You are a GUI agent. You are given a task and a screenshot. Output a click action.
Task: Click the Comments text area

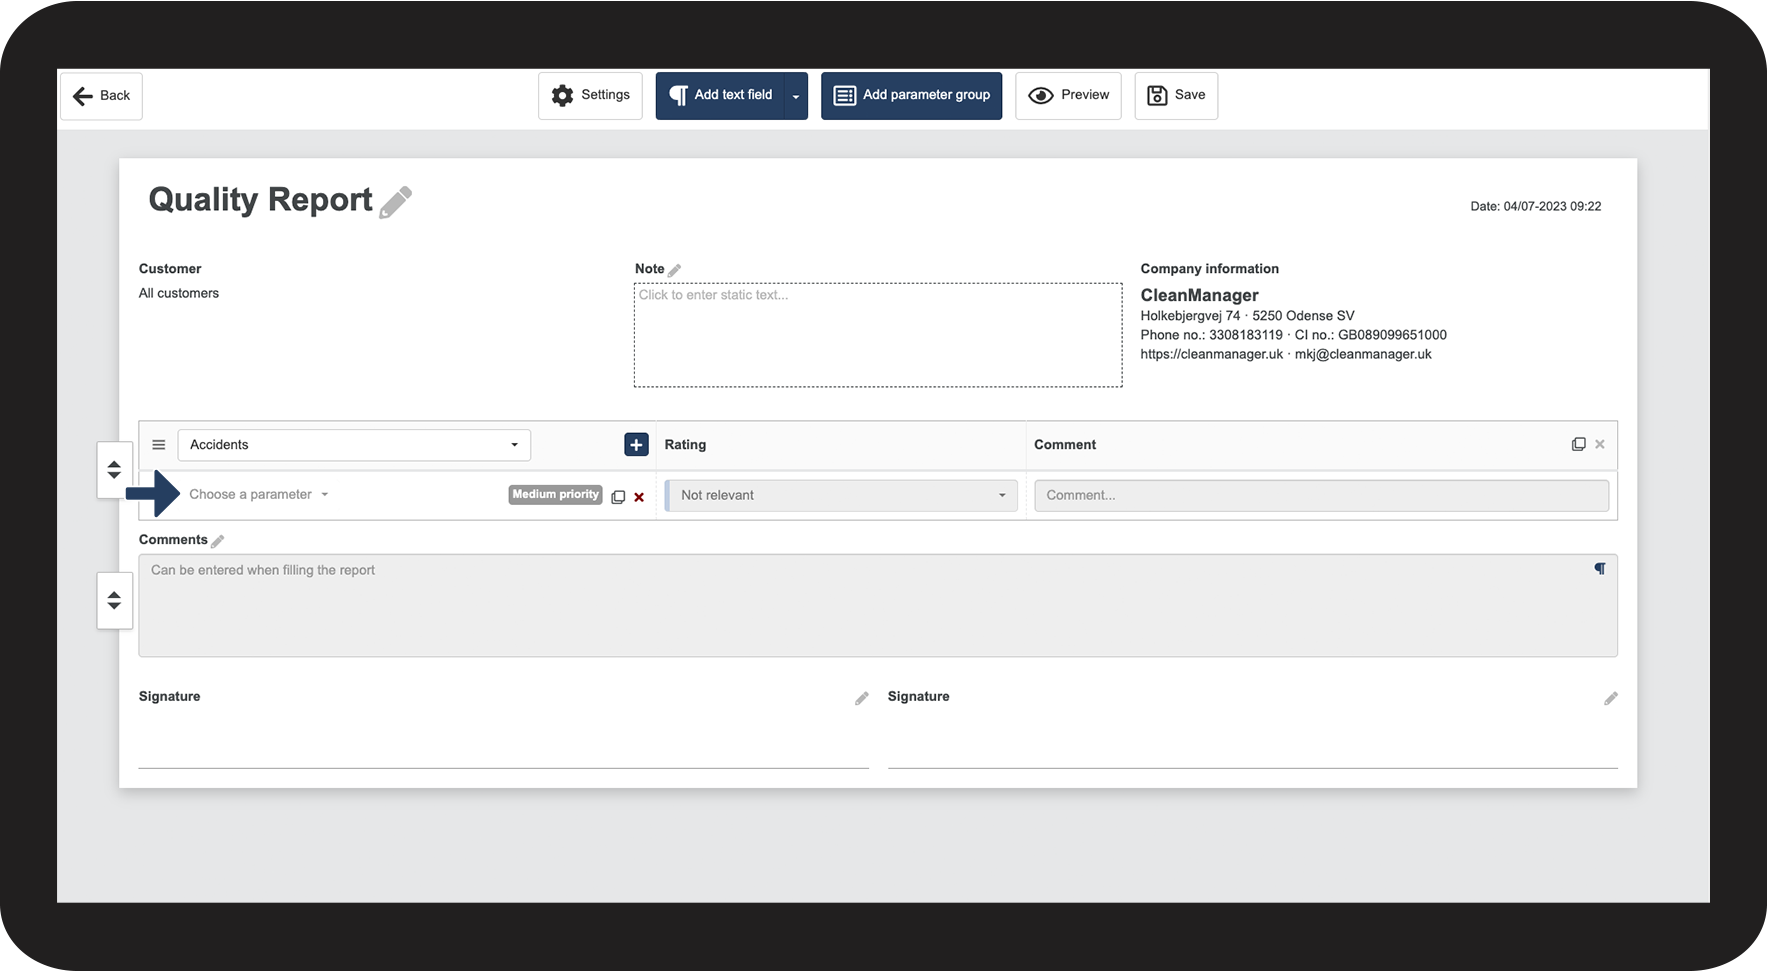(x=878, y=606)
